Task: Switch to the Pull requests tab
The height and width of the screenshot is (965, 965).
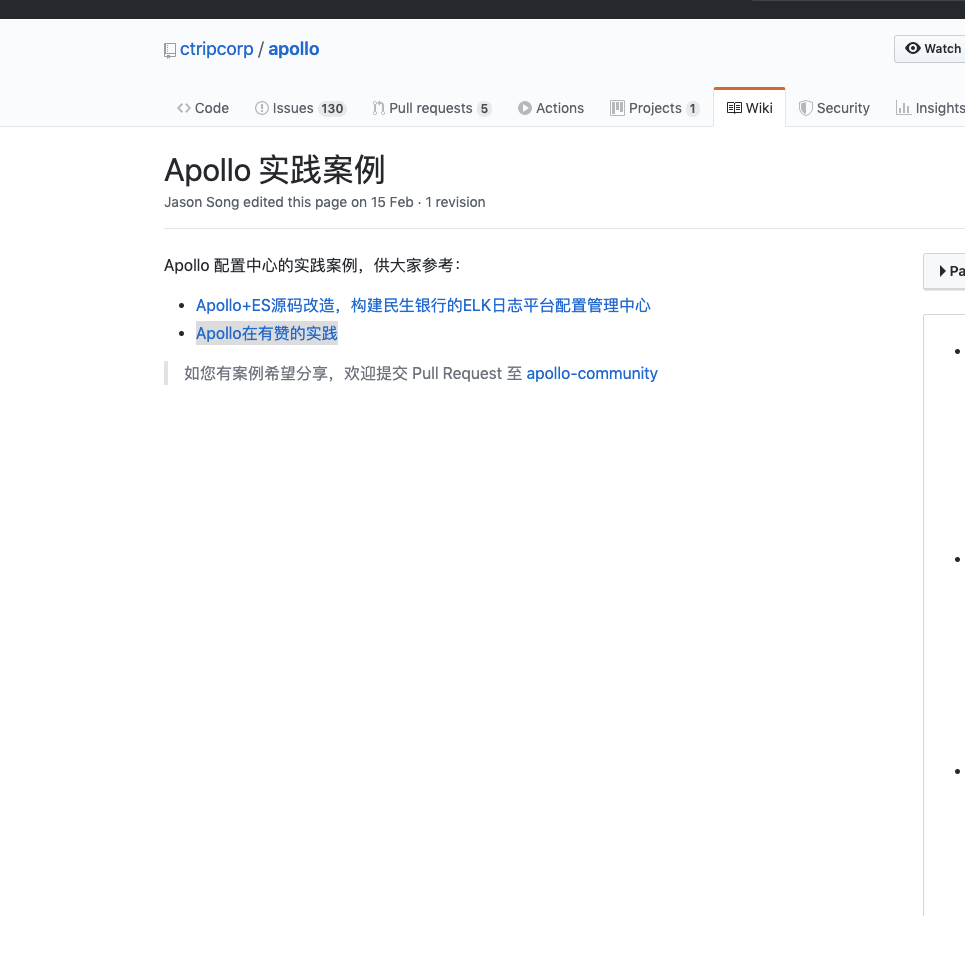Action: tap(431, 108)
